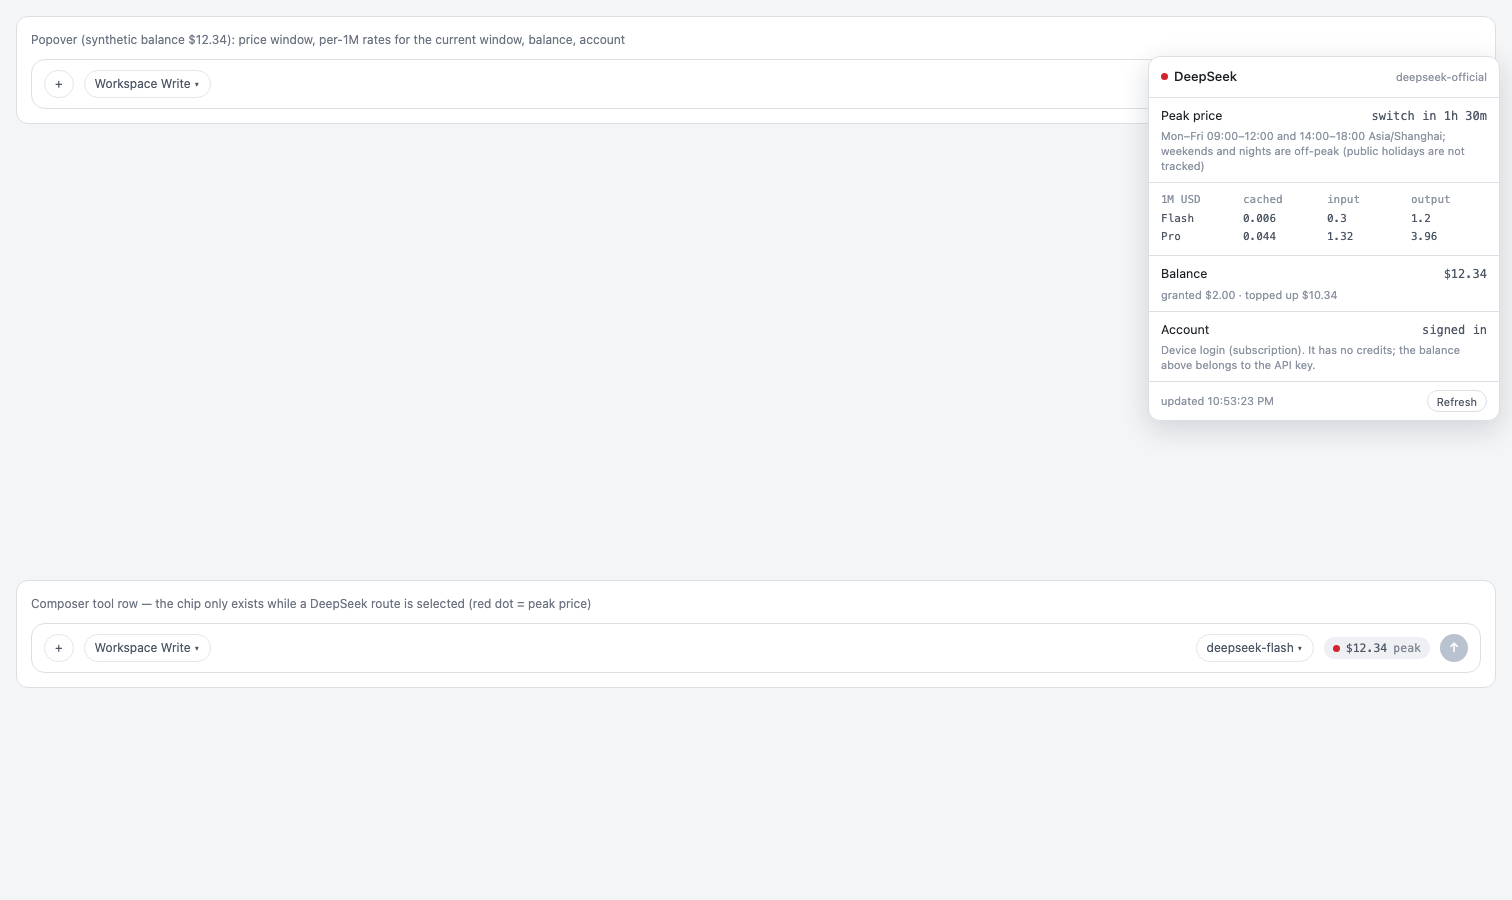1512x900 pixels.
Task: Click the 'updated 10:53:23 PM' timestamp
Action: point(1217,401)
